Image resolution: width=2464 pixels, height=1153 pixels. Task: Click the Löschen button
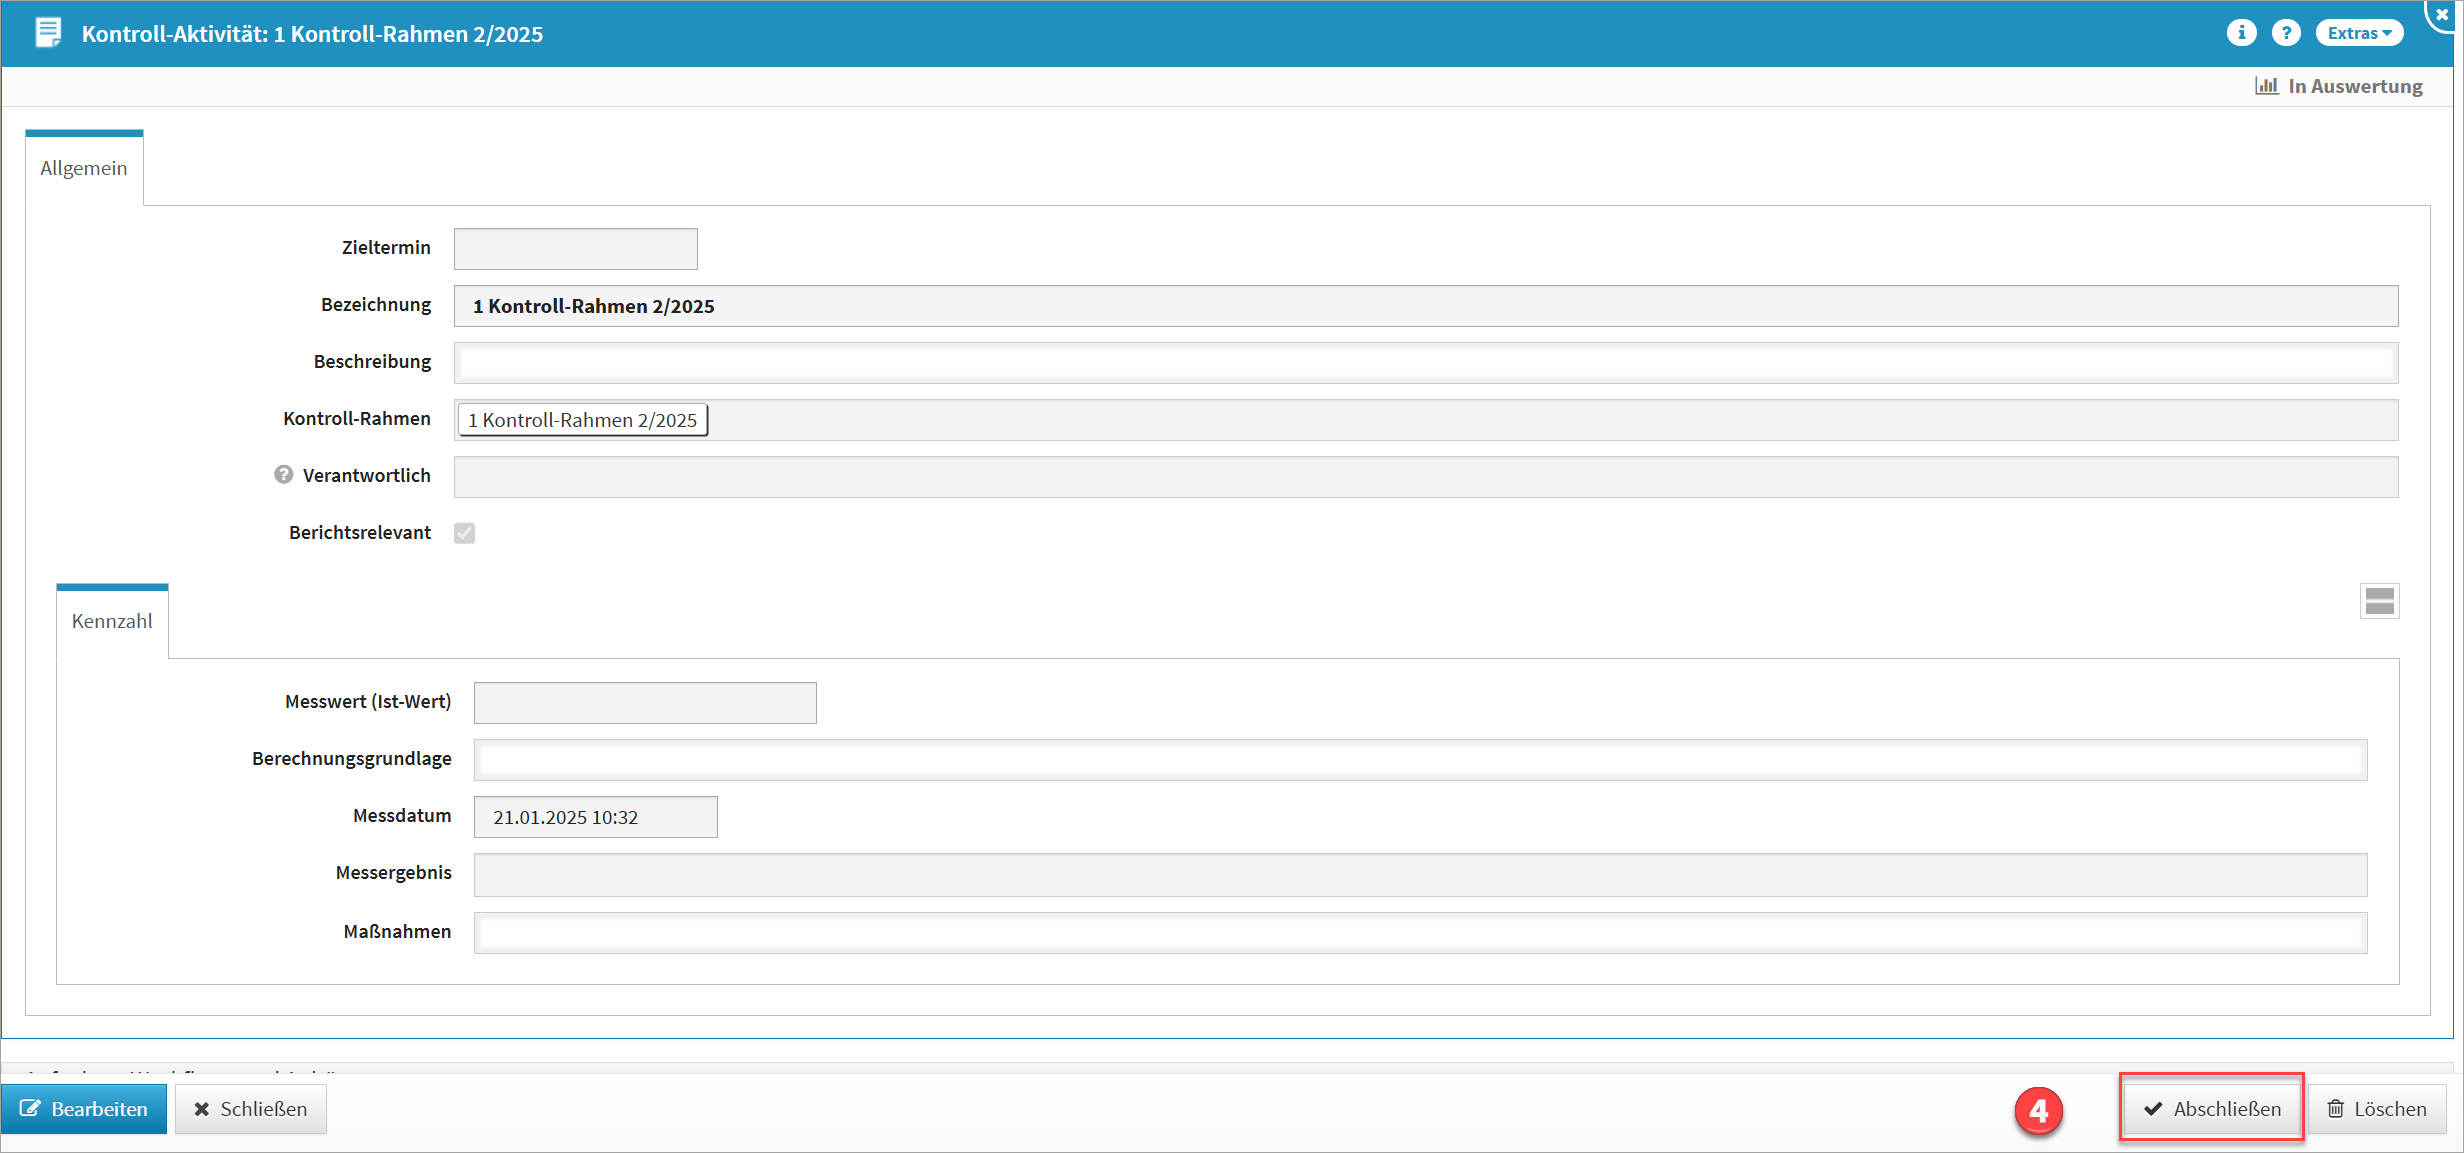pyautogui.click(x=2376, y=1109)
